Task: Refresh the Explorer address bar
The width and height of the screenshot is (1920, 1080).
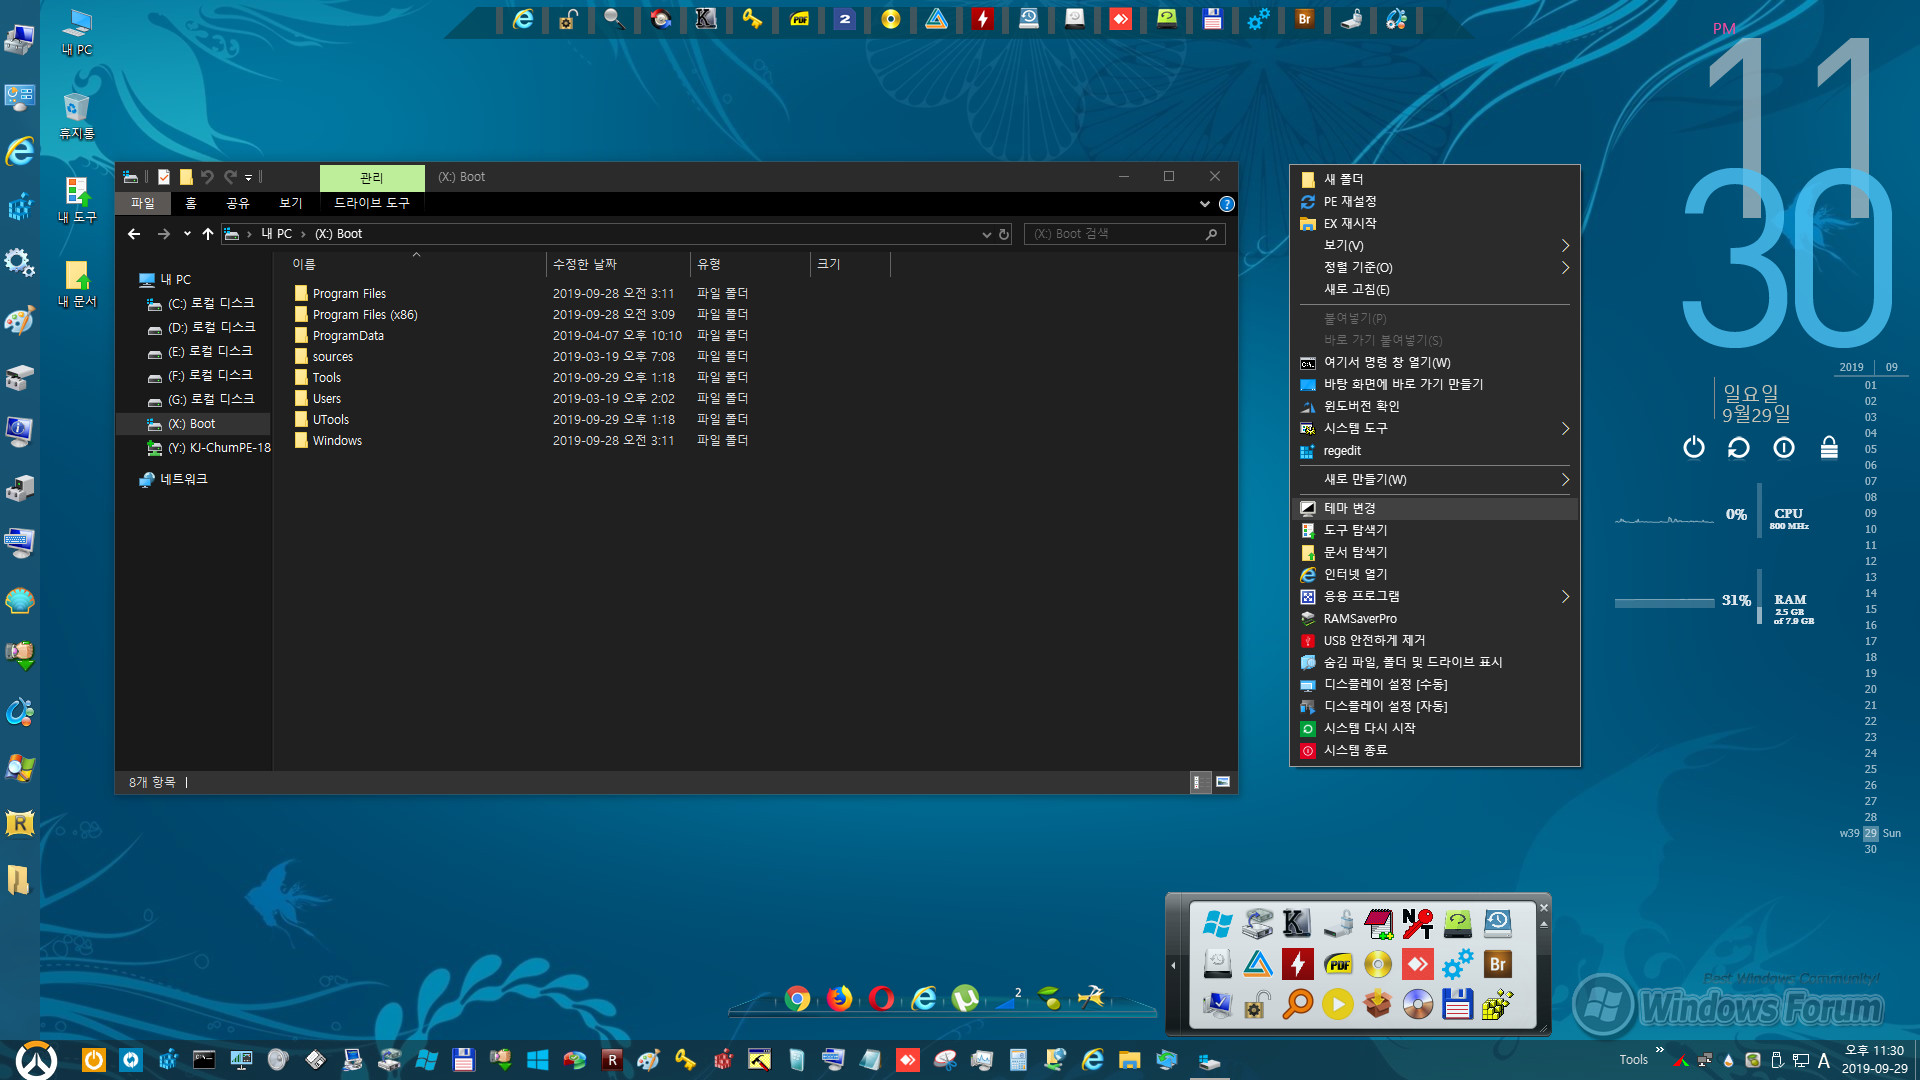Action: (x=1004, y=234)
